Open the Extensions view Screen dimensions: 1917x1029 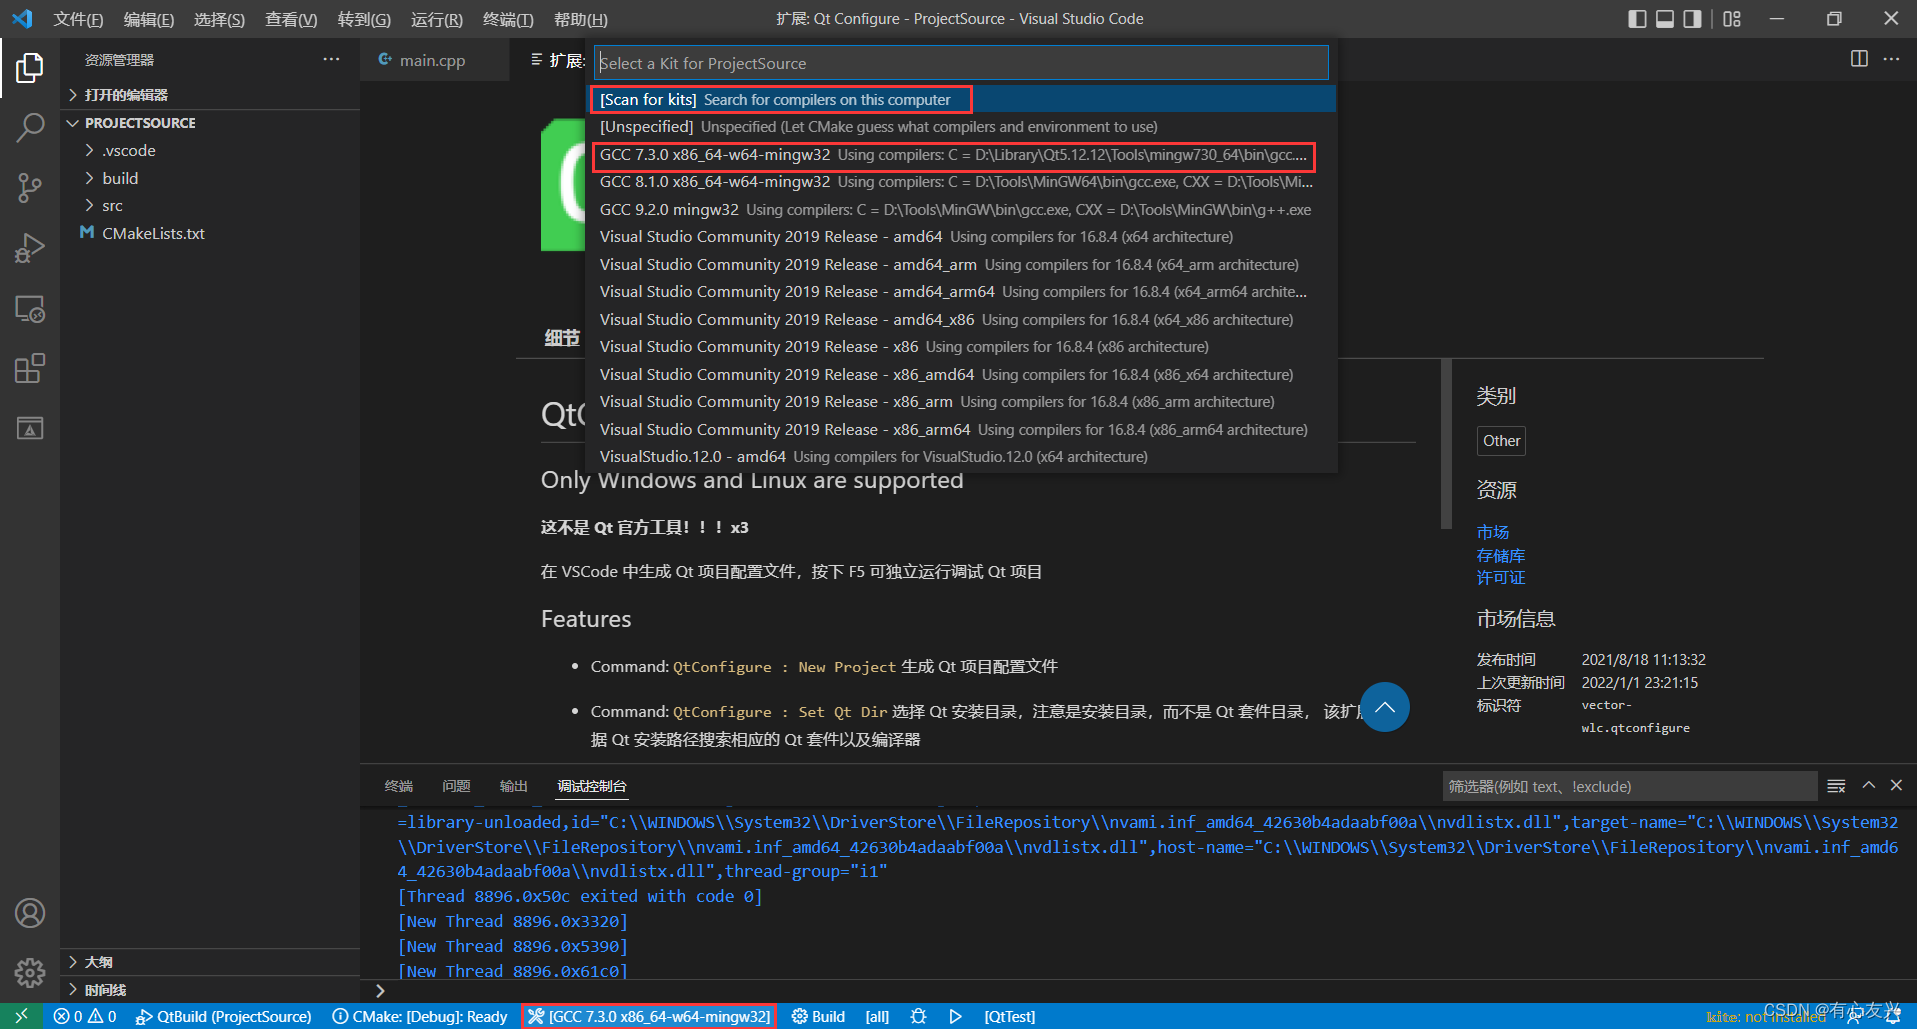click(x=30, y=368)
